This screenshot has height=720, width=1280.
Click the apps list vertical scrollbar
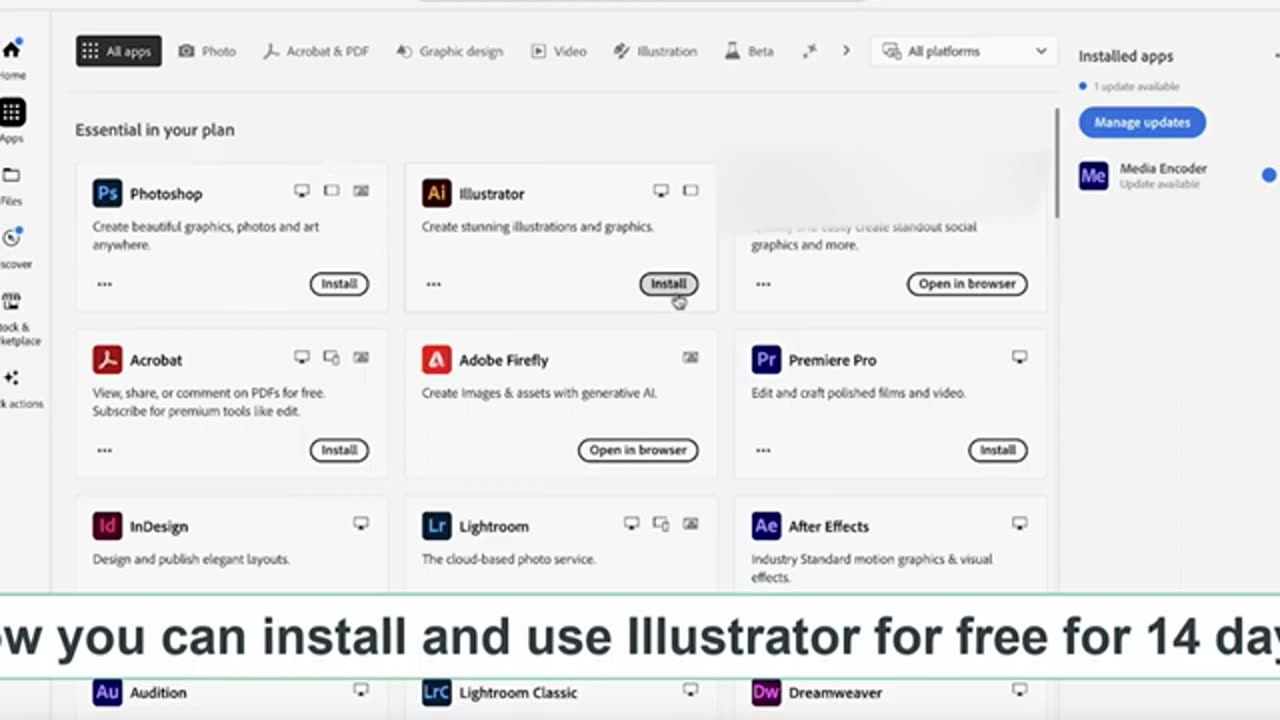[1056, 163]
